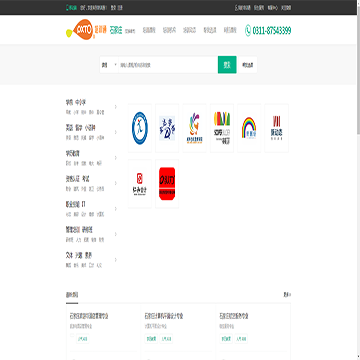Screen dimensions: 360x360
Task: Click into the search keyword input field
Action: tap(168, 65)
